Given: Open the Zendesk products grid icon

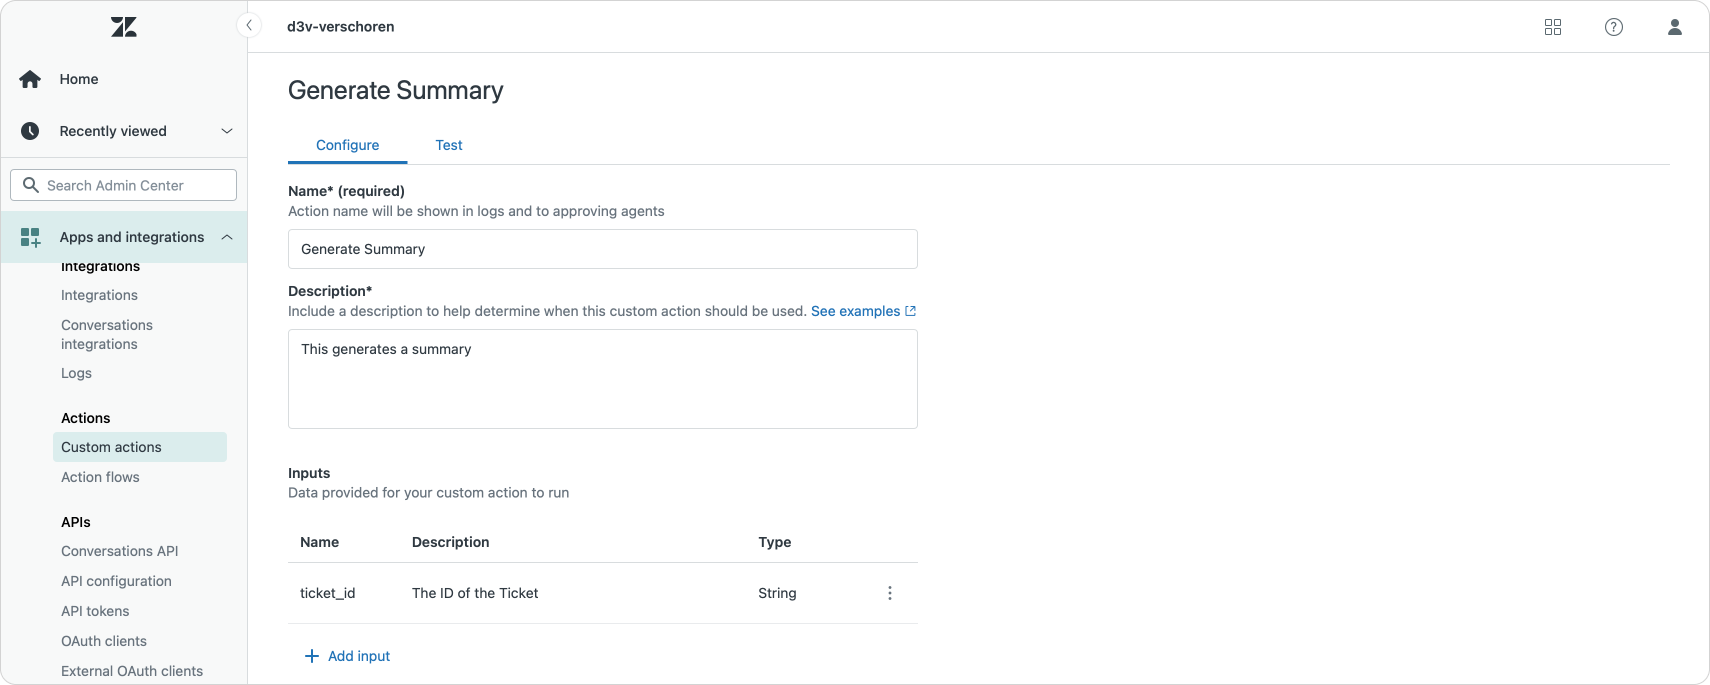Looking at the screenshot, I should [1553, 27].
